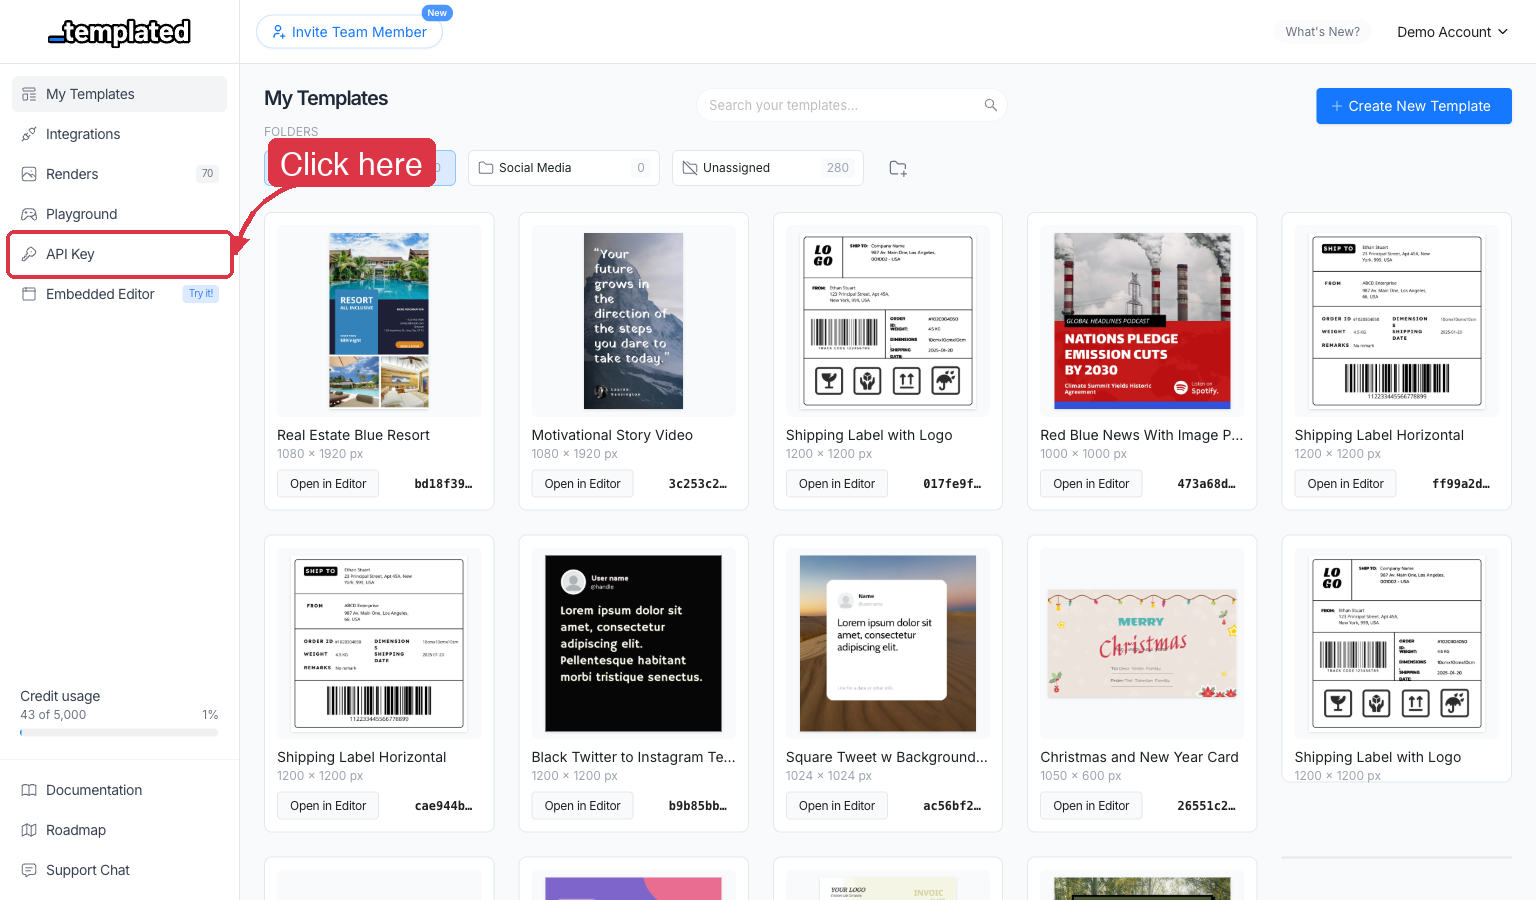1536x900 pixels.
Task: Click the search magnifier icon
Action: [x=990, y=105]
